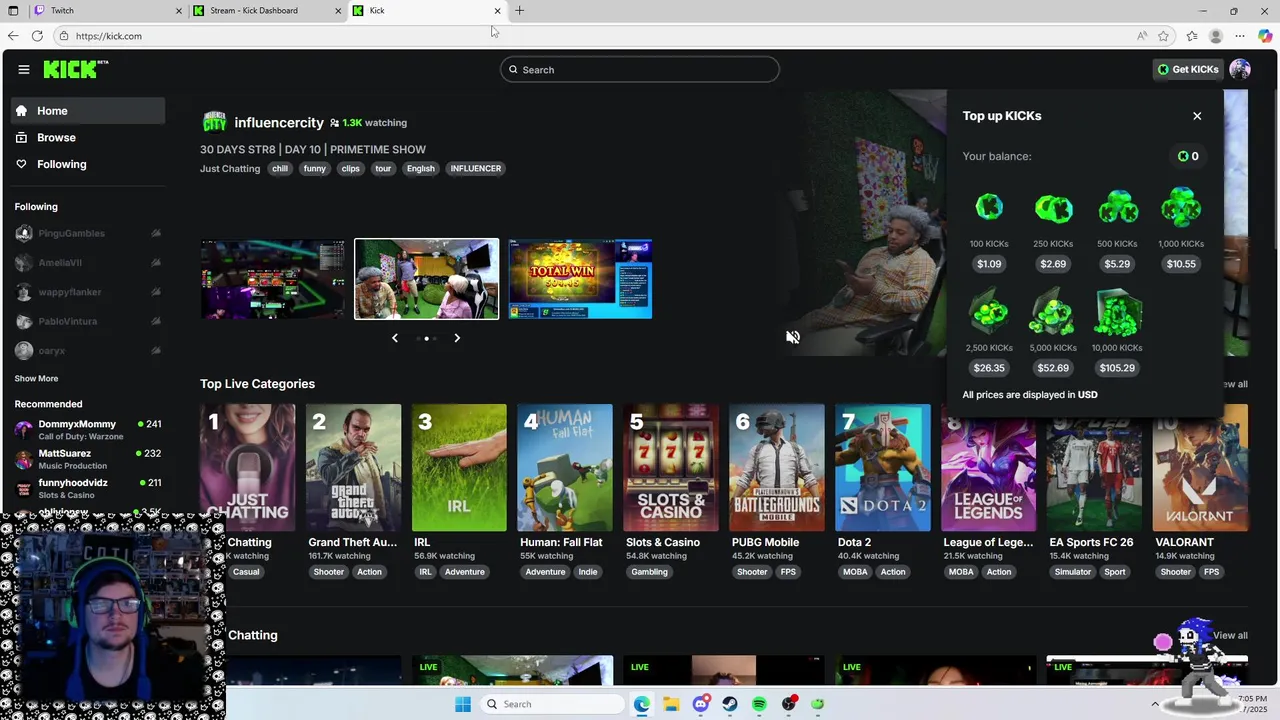This screenshot has width=1280, height=720.
Task: Select the first featured stream thumbnail
Action: click(272, 279)
